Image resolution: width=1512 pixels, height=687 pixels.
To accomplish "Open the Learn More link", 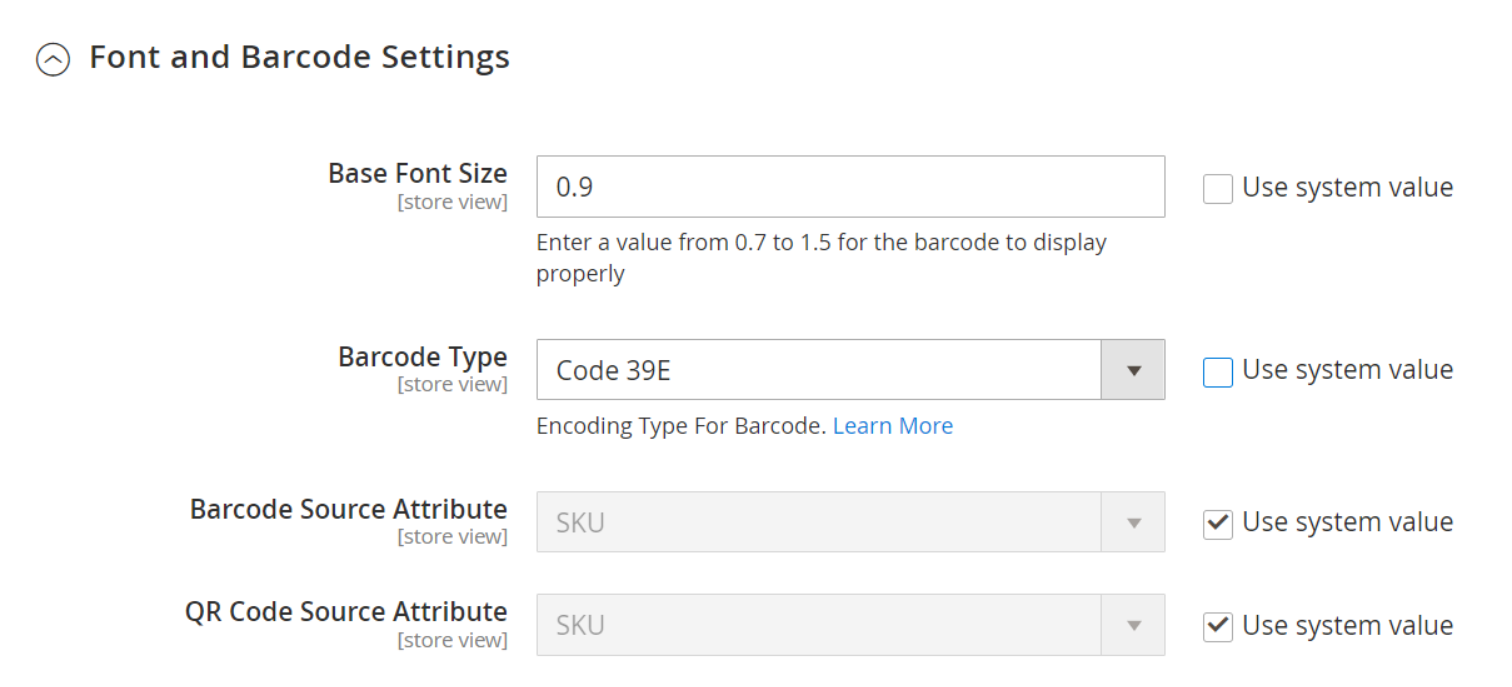I will point(892,426).
